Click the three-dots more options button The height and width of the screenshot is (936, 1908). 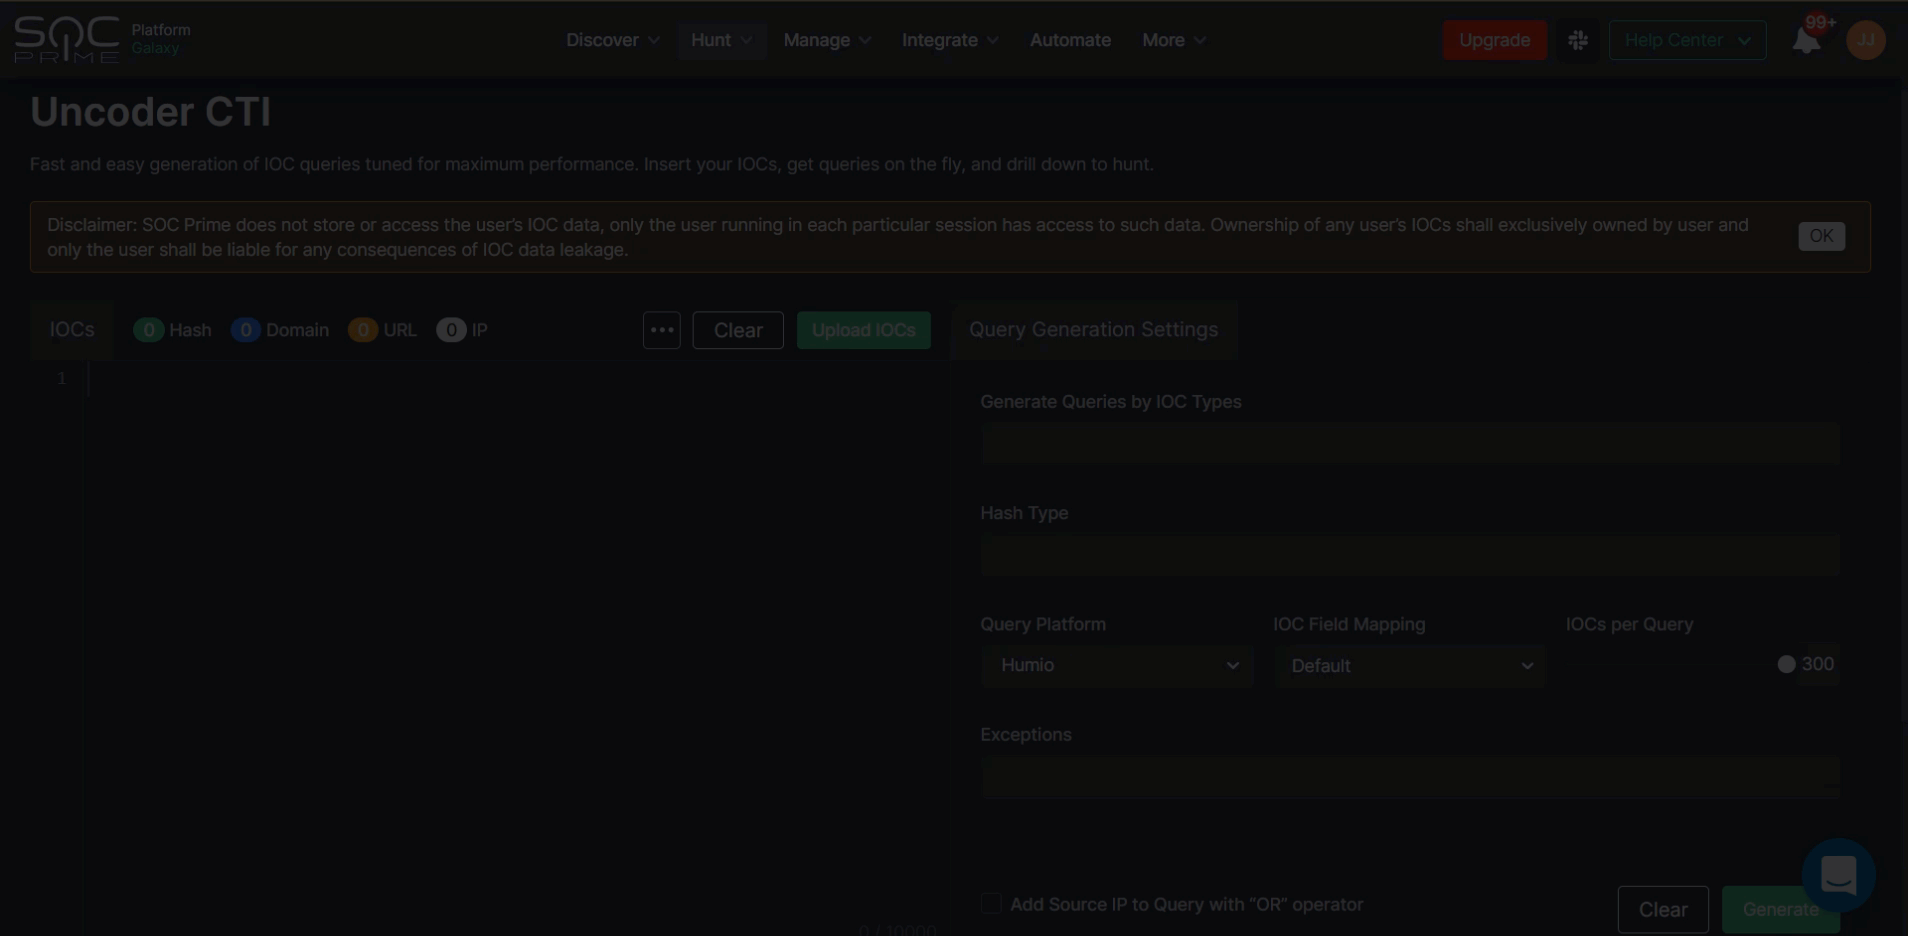[661, 330]
